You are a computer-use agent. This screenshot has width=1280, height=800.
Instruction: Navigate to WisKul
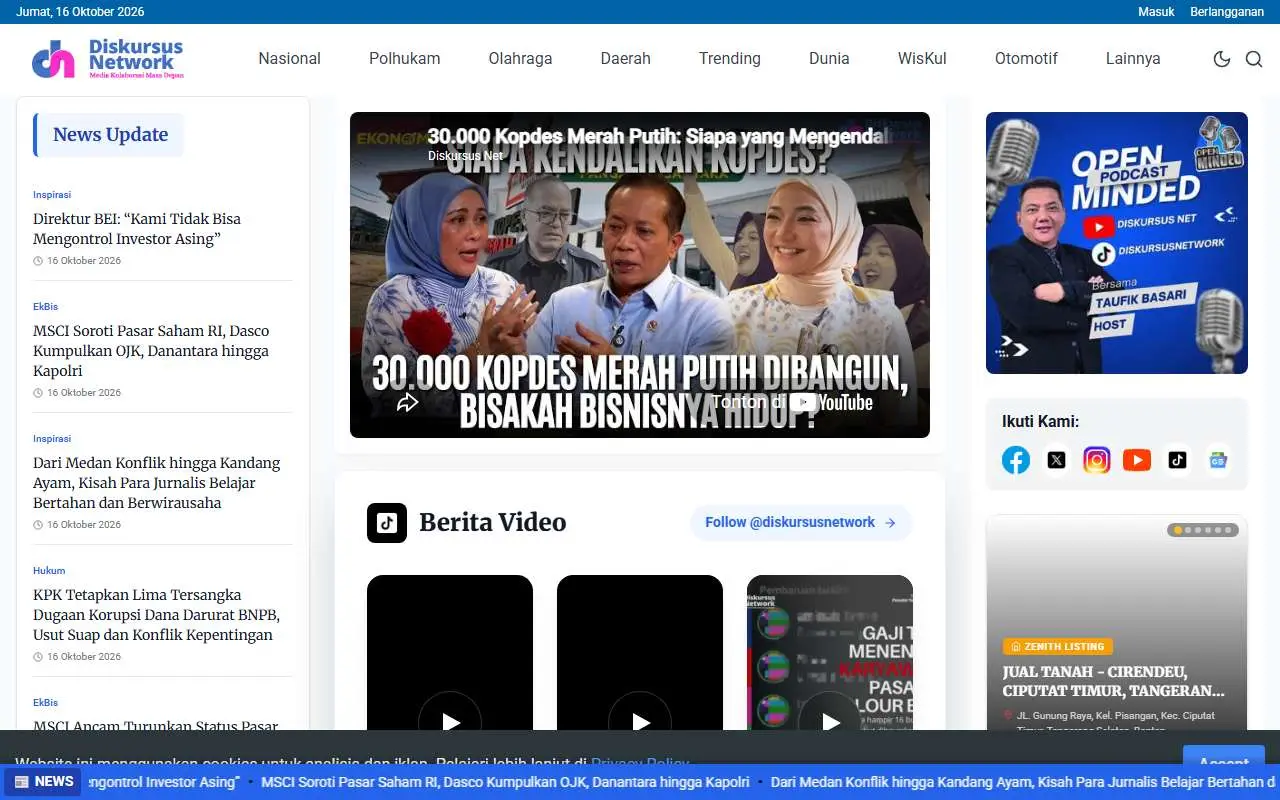point(922,59)
